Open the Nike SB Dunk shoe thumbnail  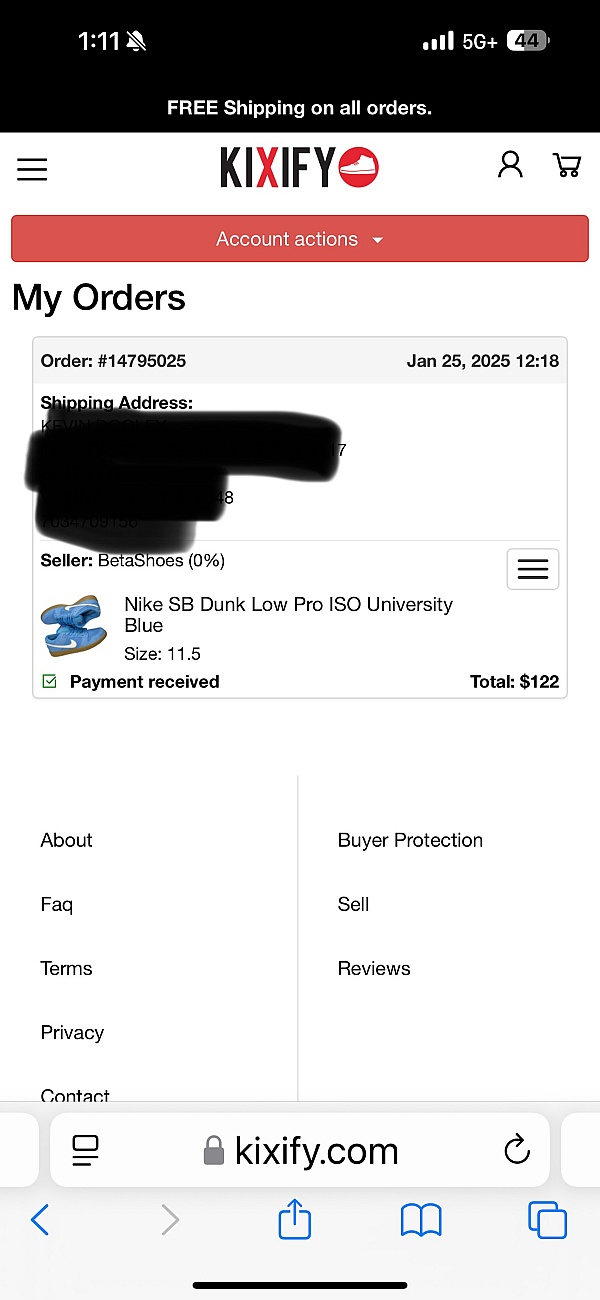click(73, 626)
